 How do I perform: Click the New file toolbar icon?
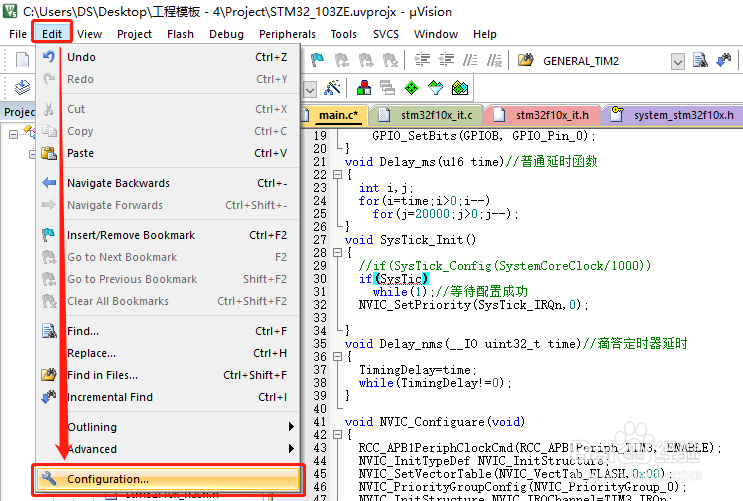[22, 60]
